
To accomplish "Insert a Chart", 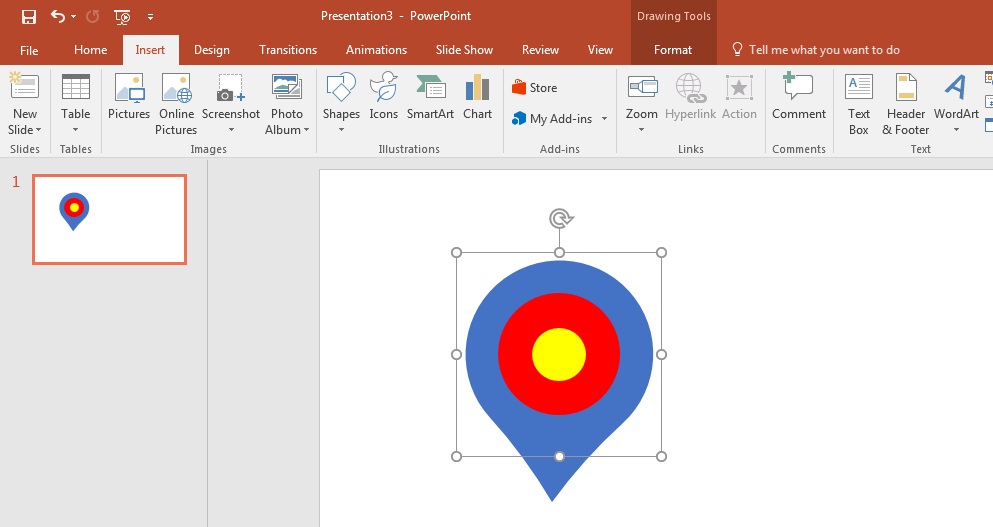I will (x=478, y=97).
